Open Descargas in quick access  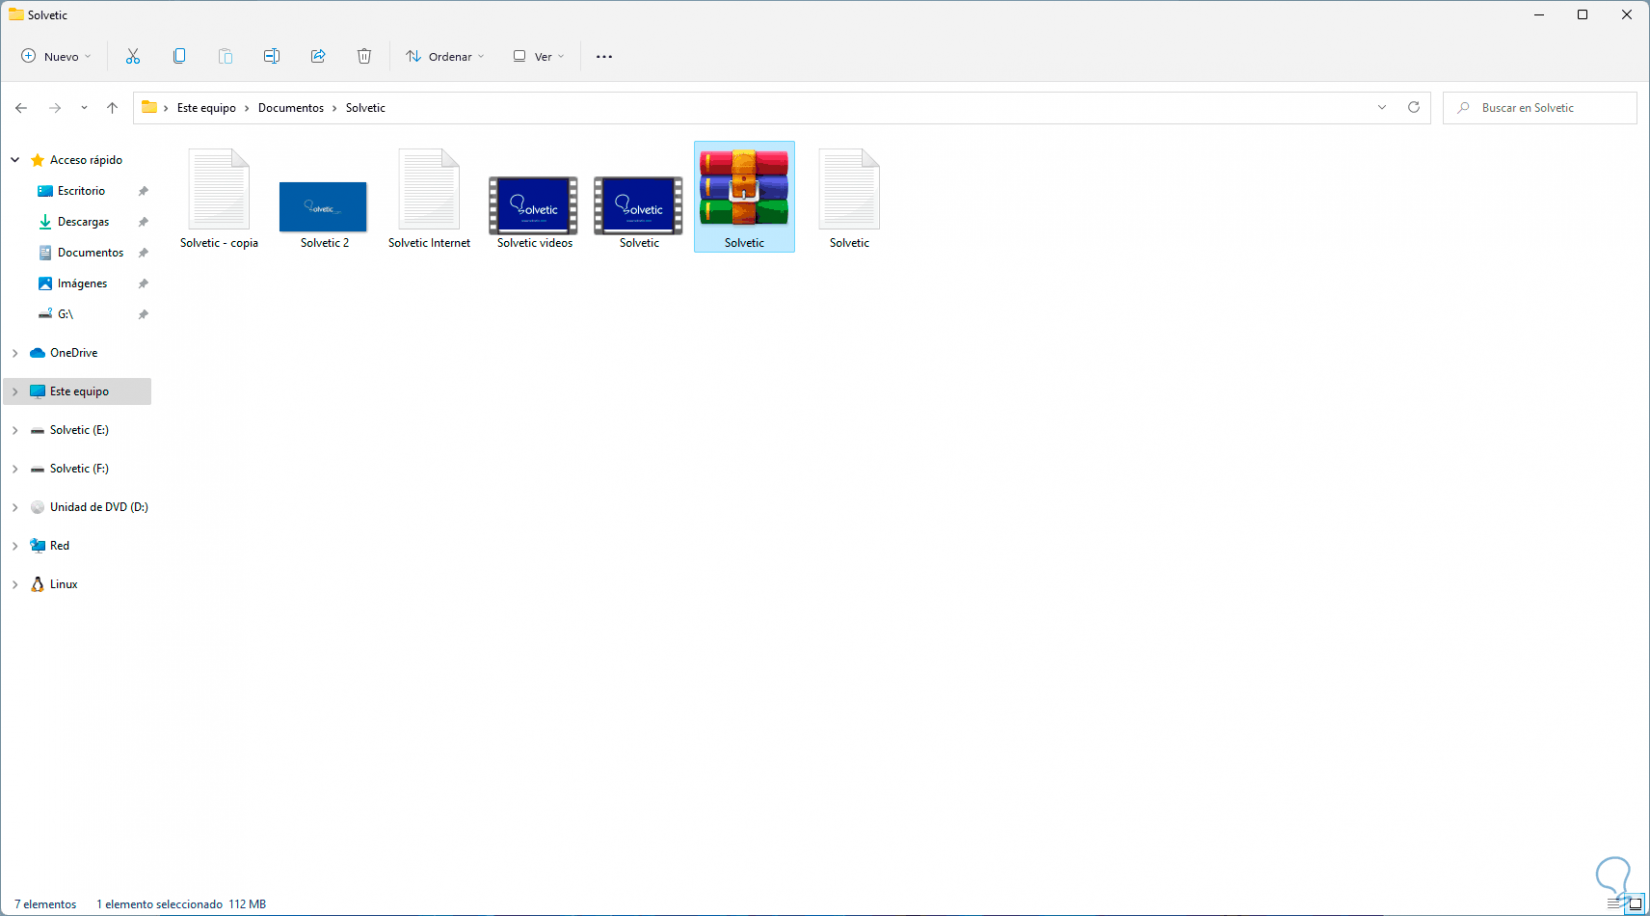83,222
